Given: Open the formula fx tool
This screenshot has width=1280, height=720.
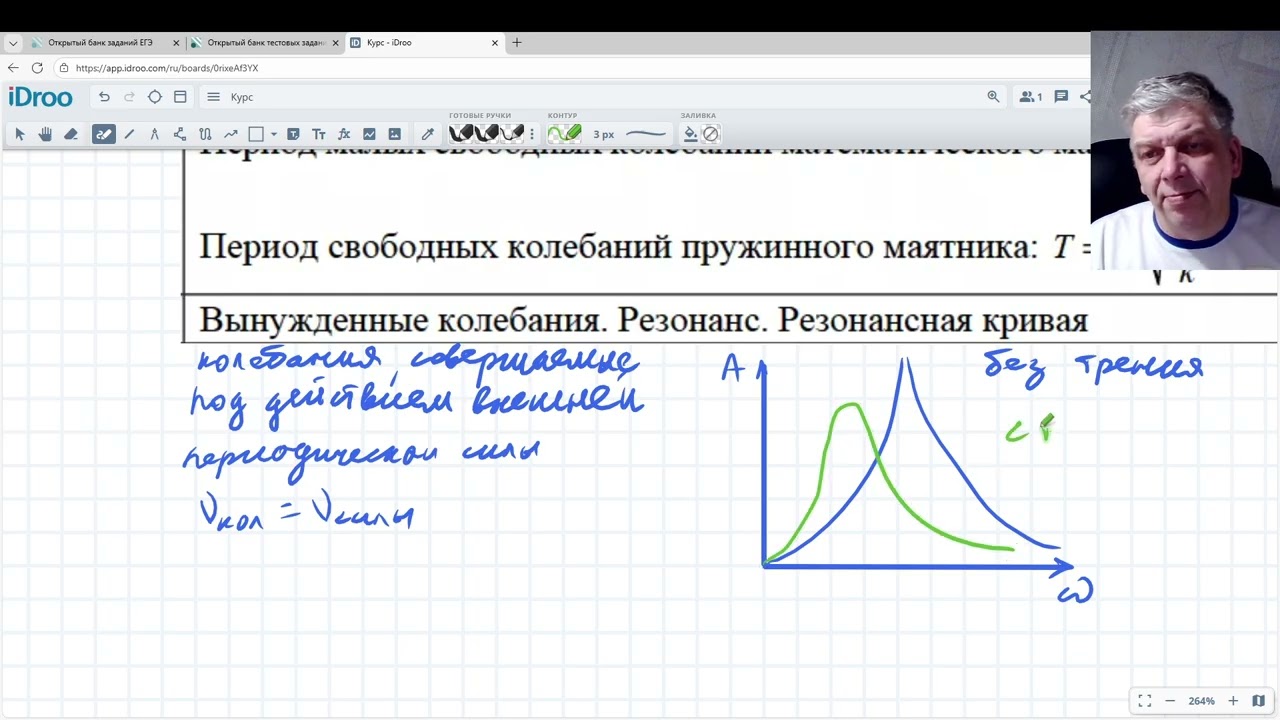Looking at the screenshot, I should pos(344,134).
